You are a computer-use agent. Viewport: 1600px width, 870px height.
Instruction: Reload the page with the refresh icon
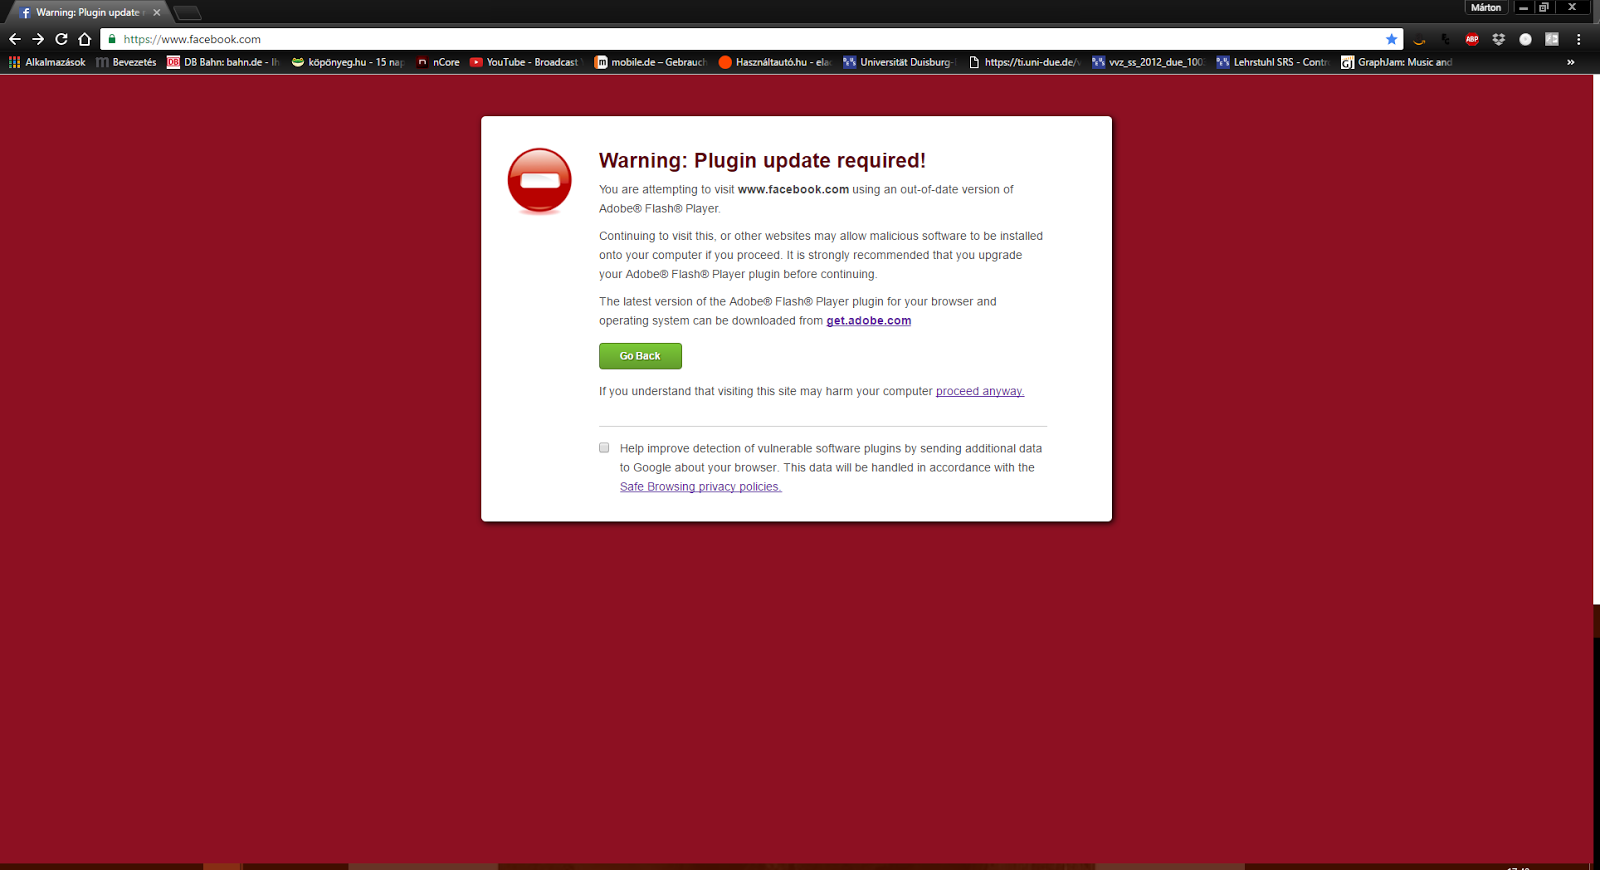point(61,39)
